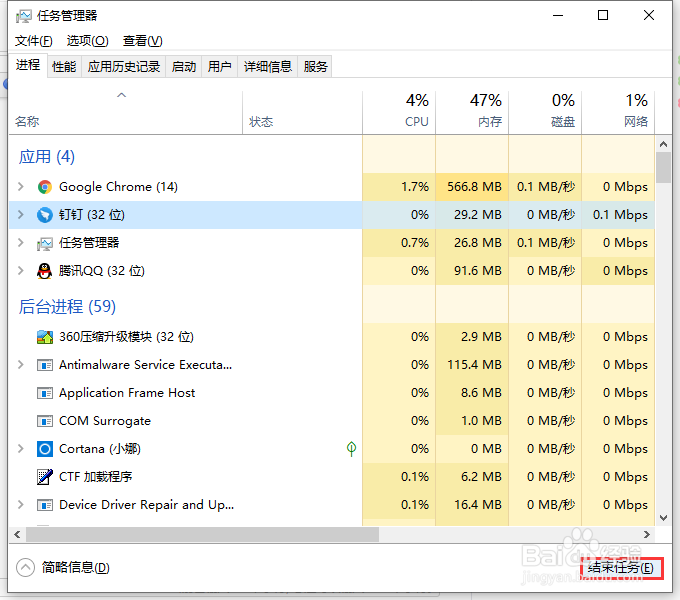Click the 115.4 MB memory cell

click(472, 365)
